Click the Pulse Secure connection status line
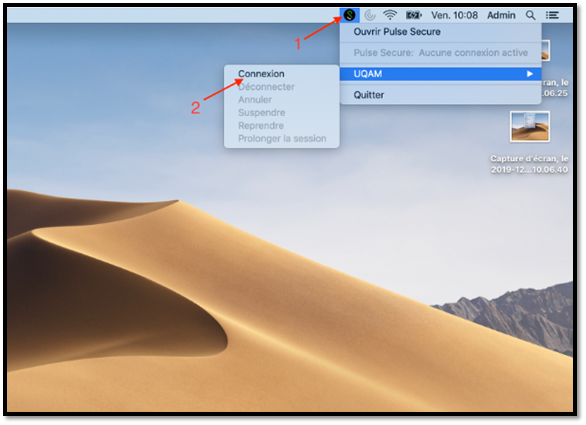Screen dimensions: 586x425 pyautogui.click(x=440, y=53)
